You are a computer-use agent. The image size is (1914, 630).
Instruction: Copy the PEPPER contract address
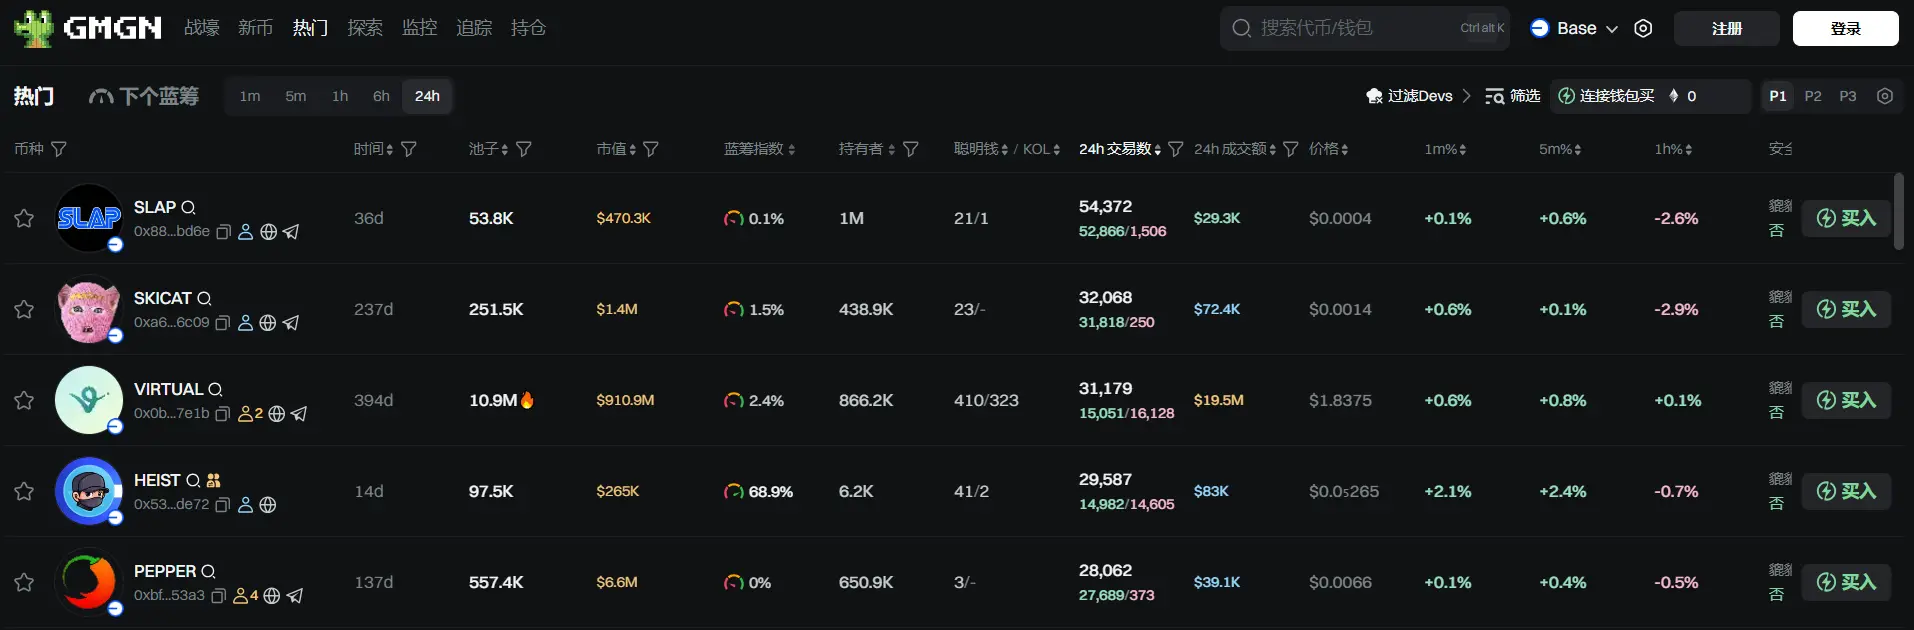coord(218,596)
